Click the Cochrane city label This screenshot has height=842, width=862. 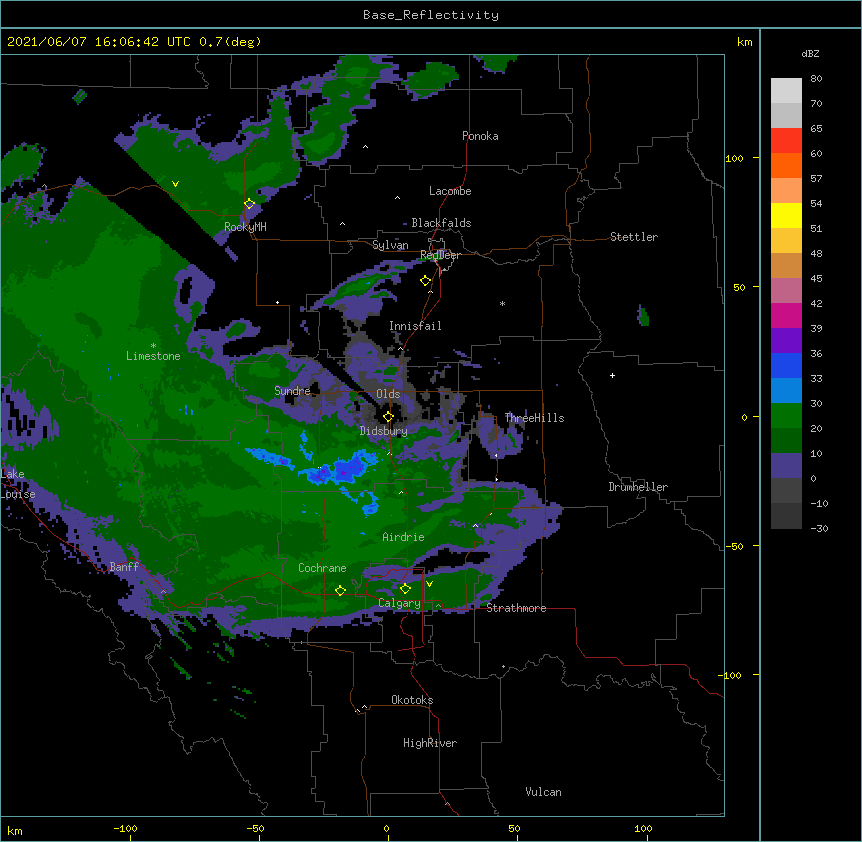[x=322, y=568]
